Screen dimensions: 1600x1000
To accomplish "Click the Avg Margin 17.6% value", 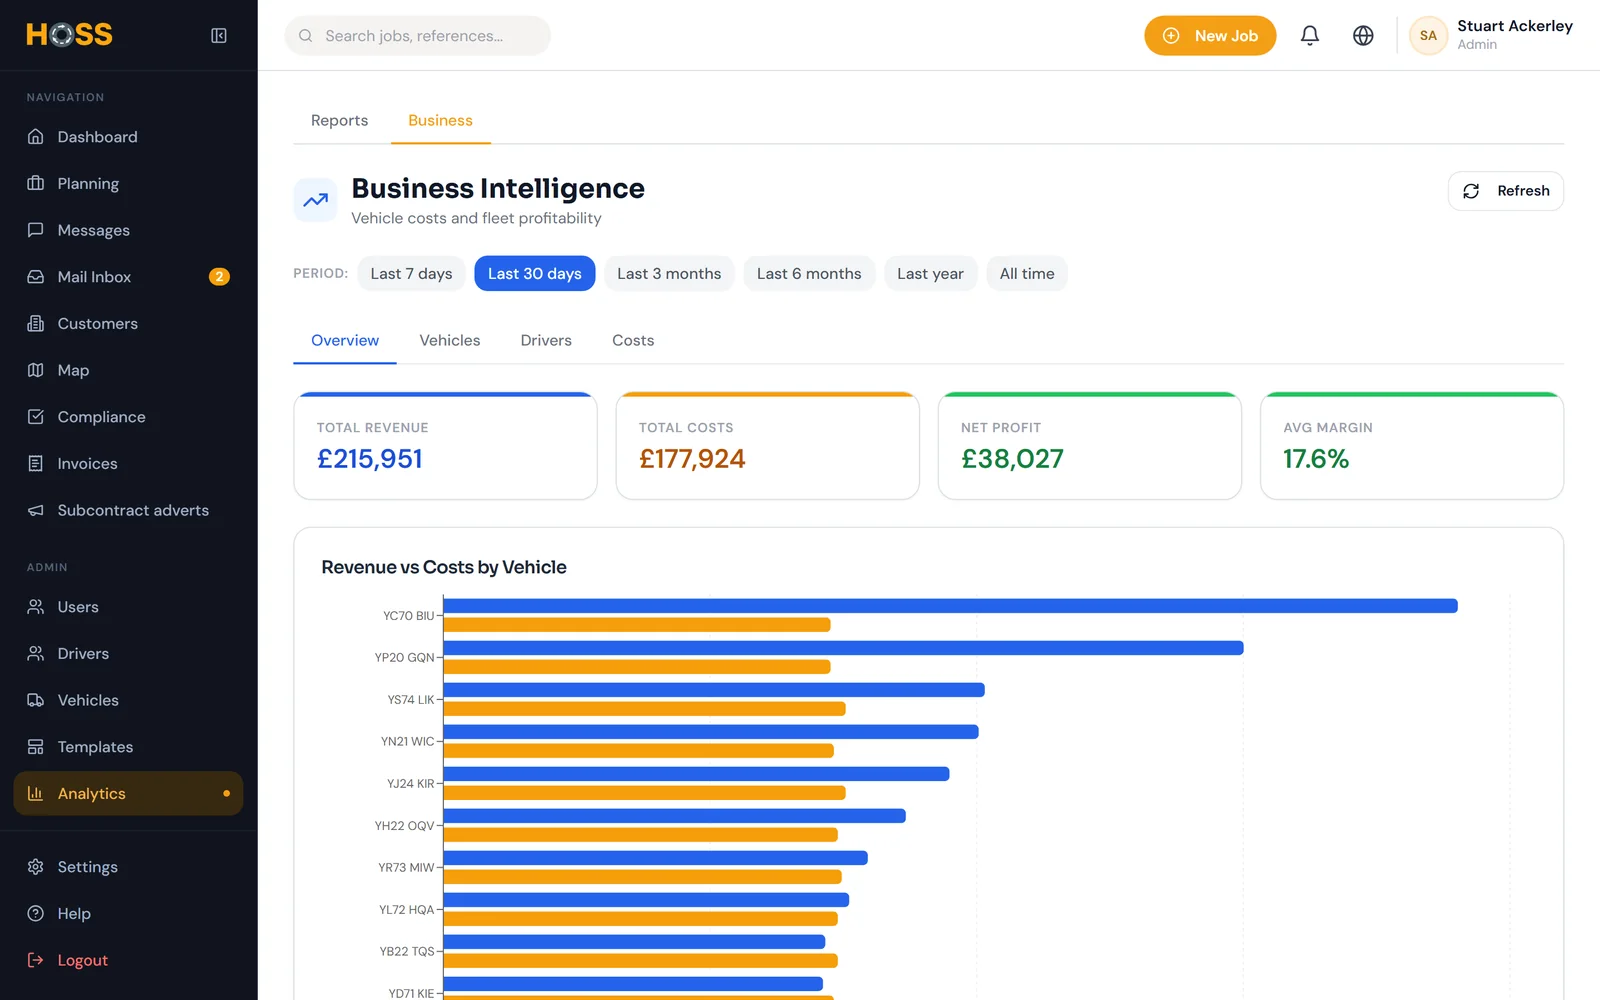I will (x=1316, y=459).
